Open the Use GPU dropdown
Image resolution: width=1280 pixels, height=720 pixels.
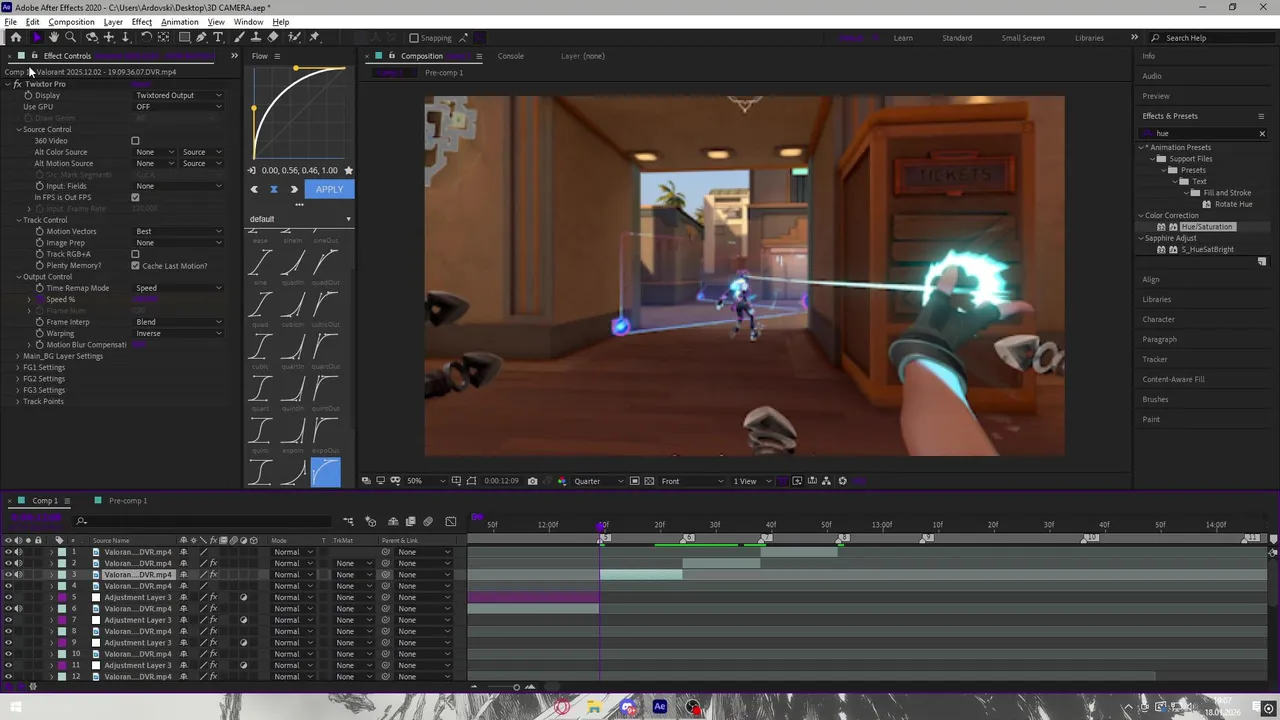179,107
